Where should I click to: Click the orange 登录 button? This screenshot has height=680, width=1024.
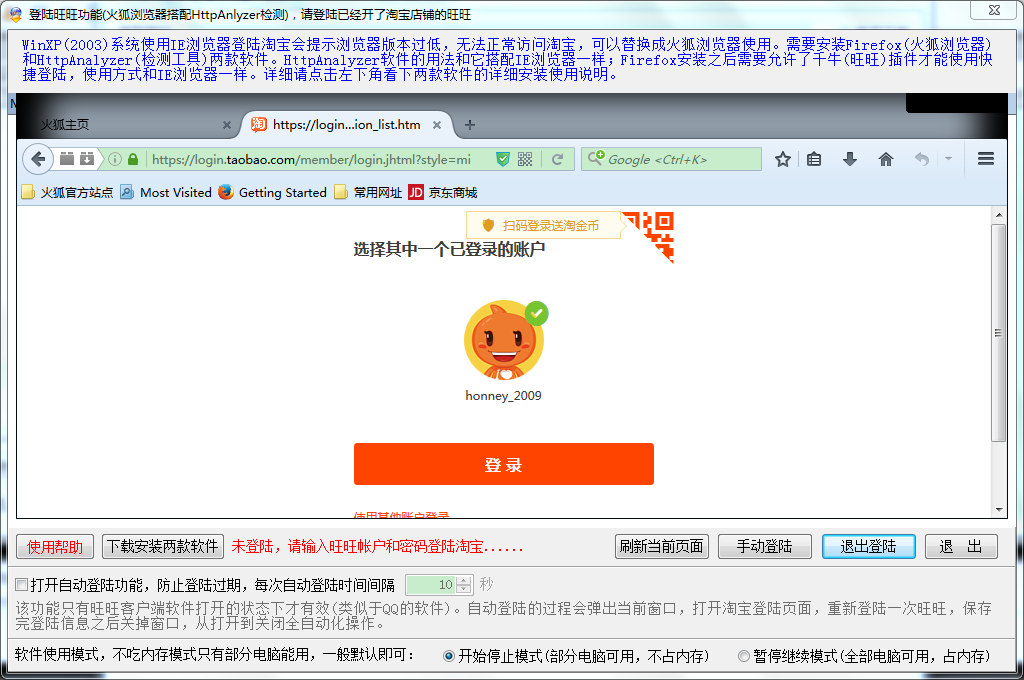(503, 465)
